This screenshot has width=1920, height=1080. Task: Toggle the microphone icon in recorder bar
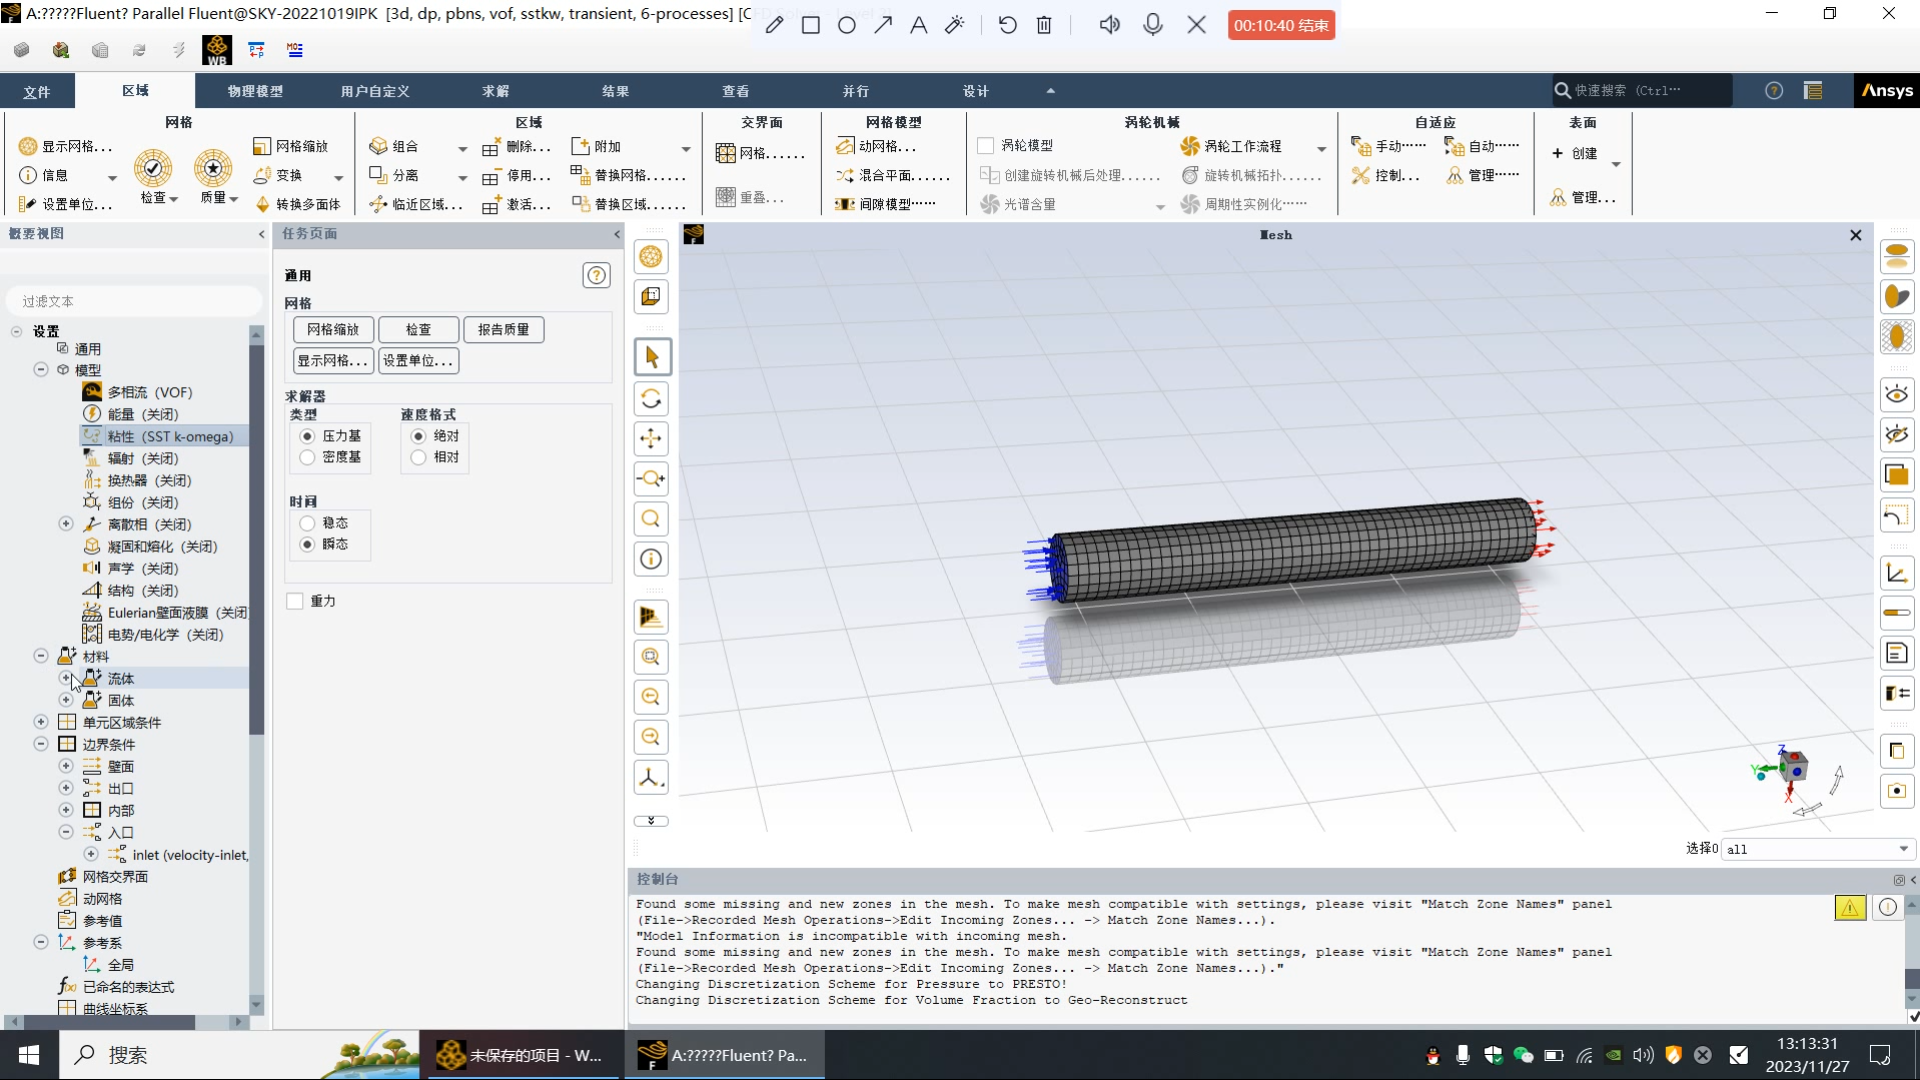[x=1153, y=25]
